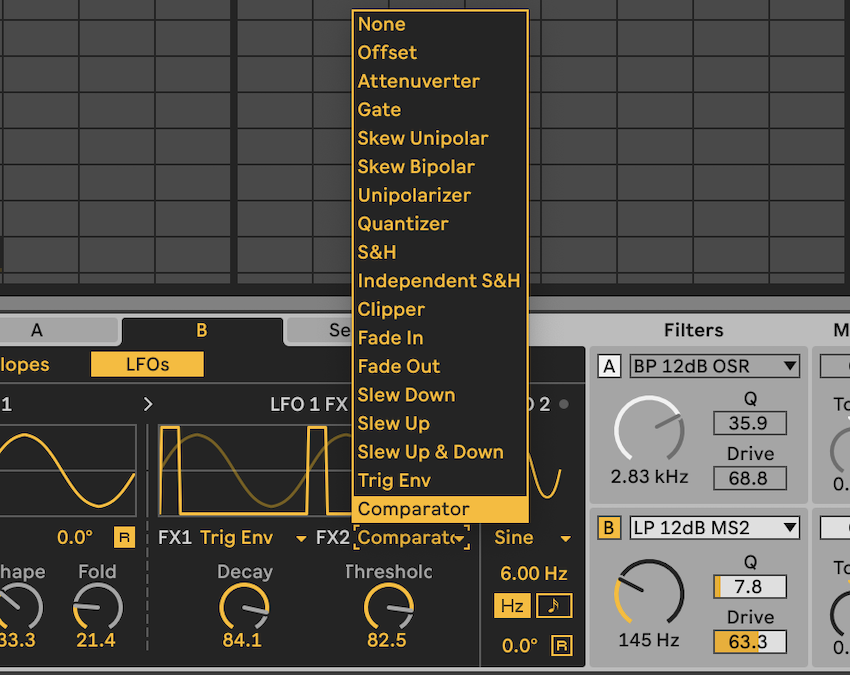Click Filter B's Q value field

point(750,587)
